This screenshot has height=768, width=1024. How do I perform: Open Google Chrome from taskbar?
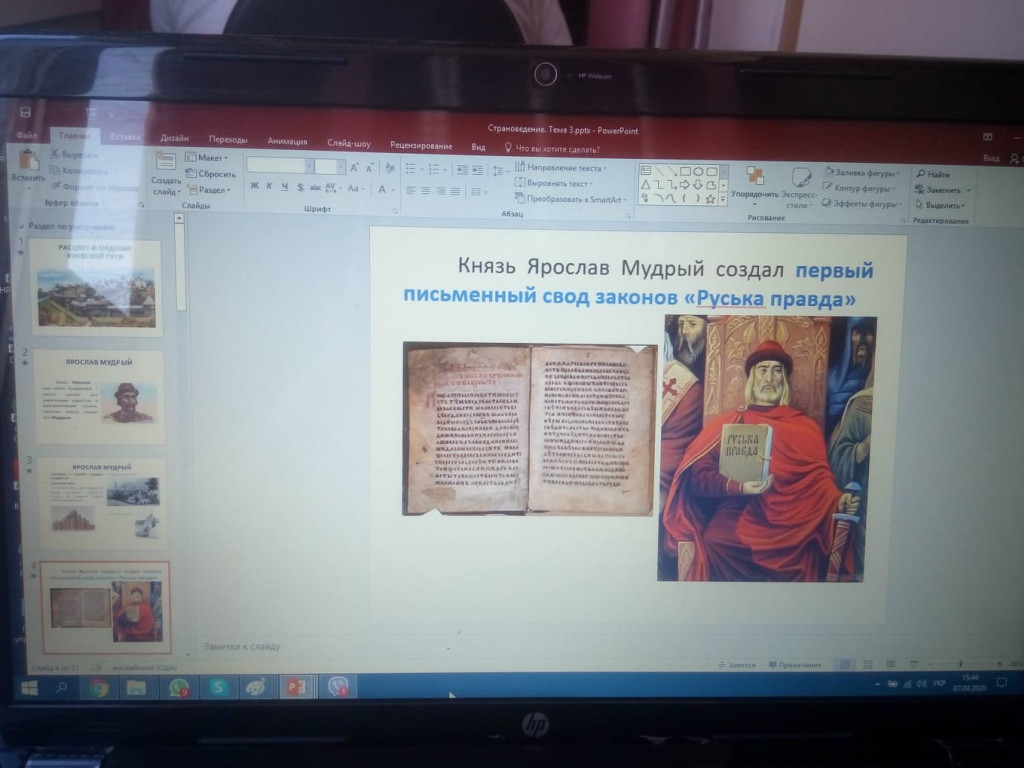coord(99,687)
